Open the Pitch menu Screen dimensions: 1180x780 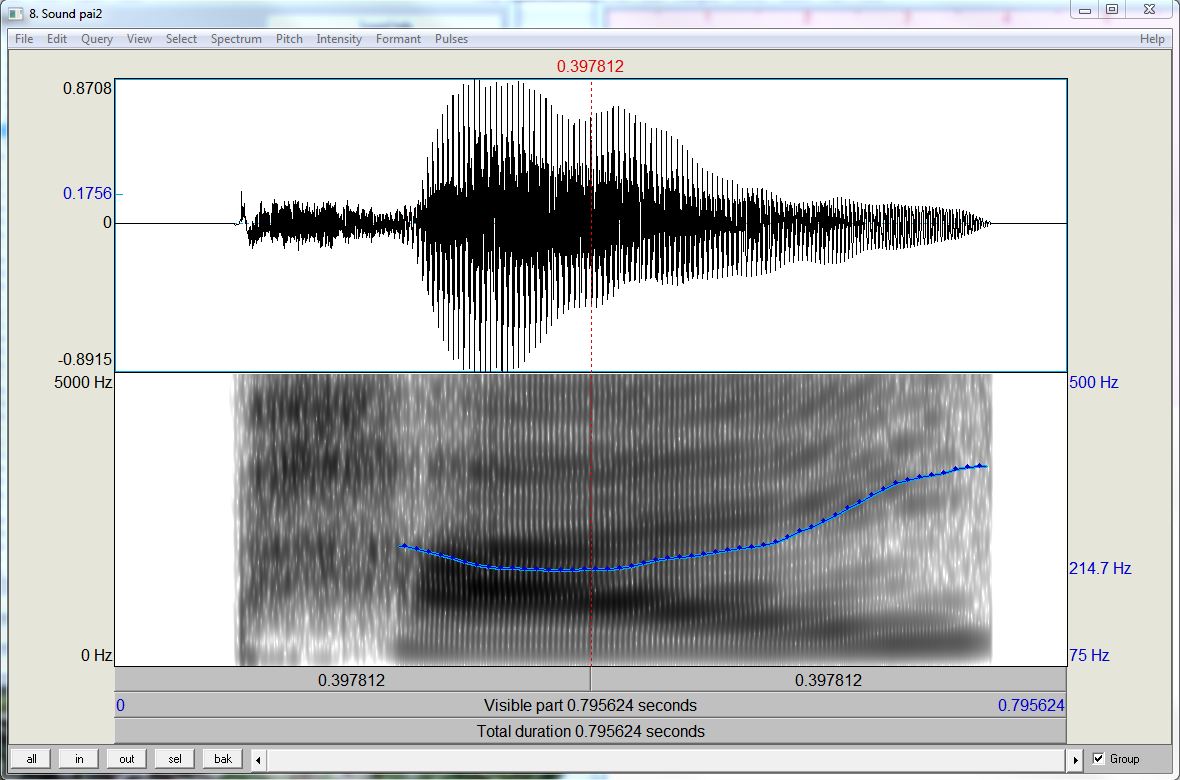(x=289, y=39)
